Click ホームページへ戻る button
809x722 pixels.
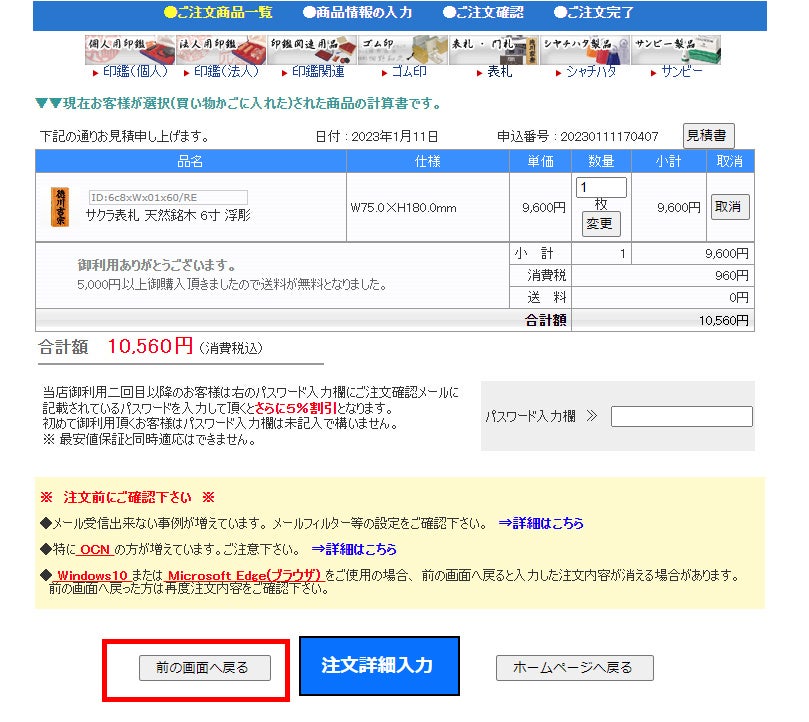[x=575, y=668]
